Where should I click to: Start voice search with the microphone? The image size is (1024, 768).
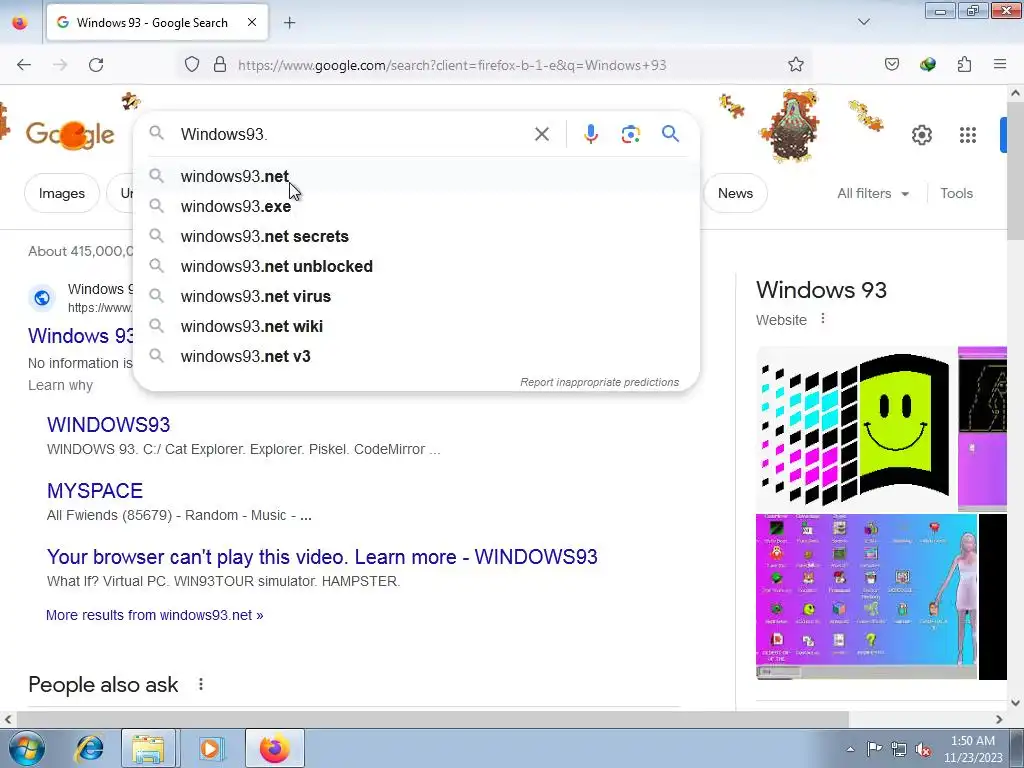click(590, 135)
